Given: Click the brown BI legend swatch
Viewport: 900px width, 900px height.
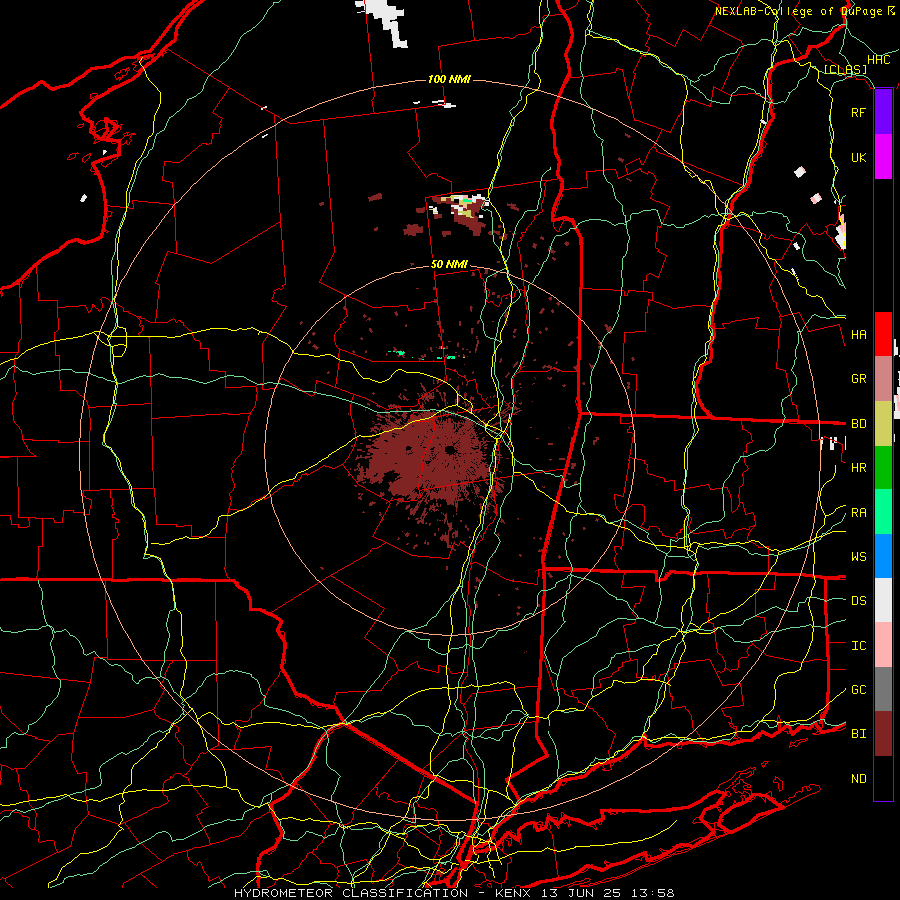Looking at the screenshot, I should click(883, 734).
